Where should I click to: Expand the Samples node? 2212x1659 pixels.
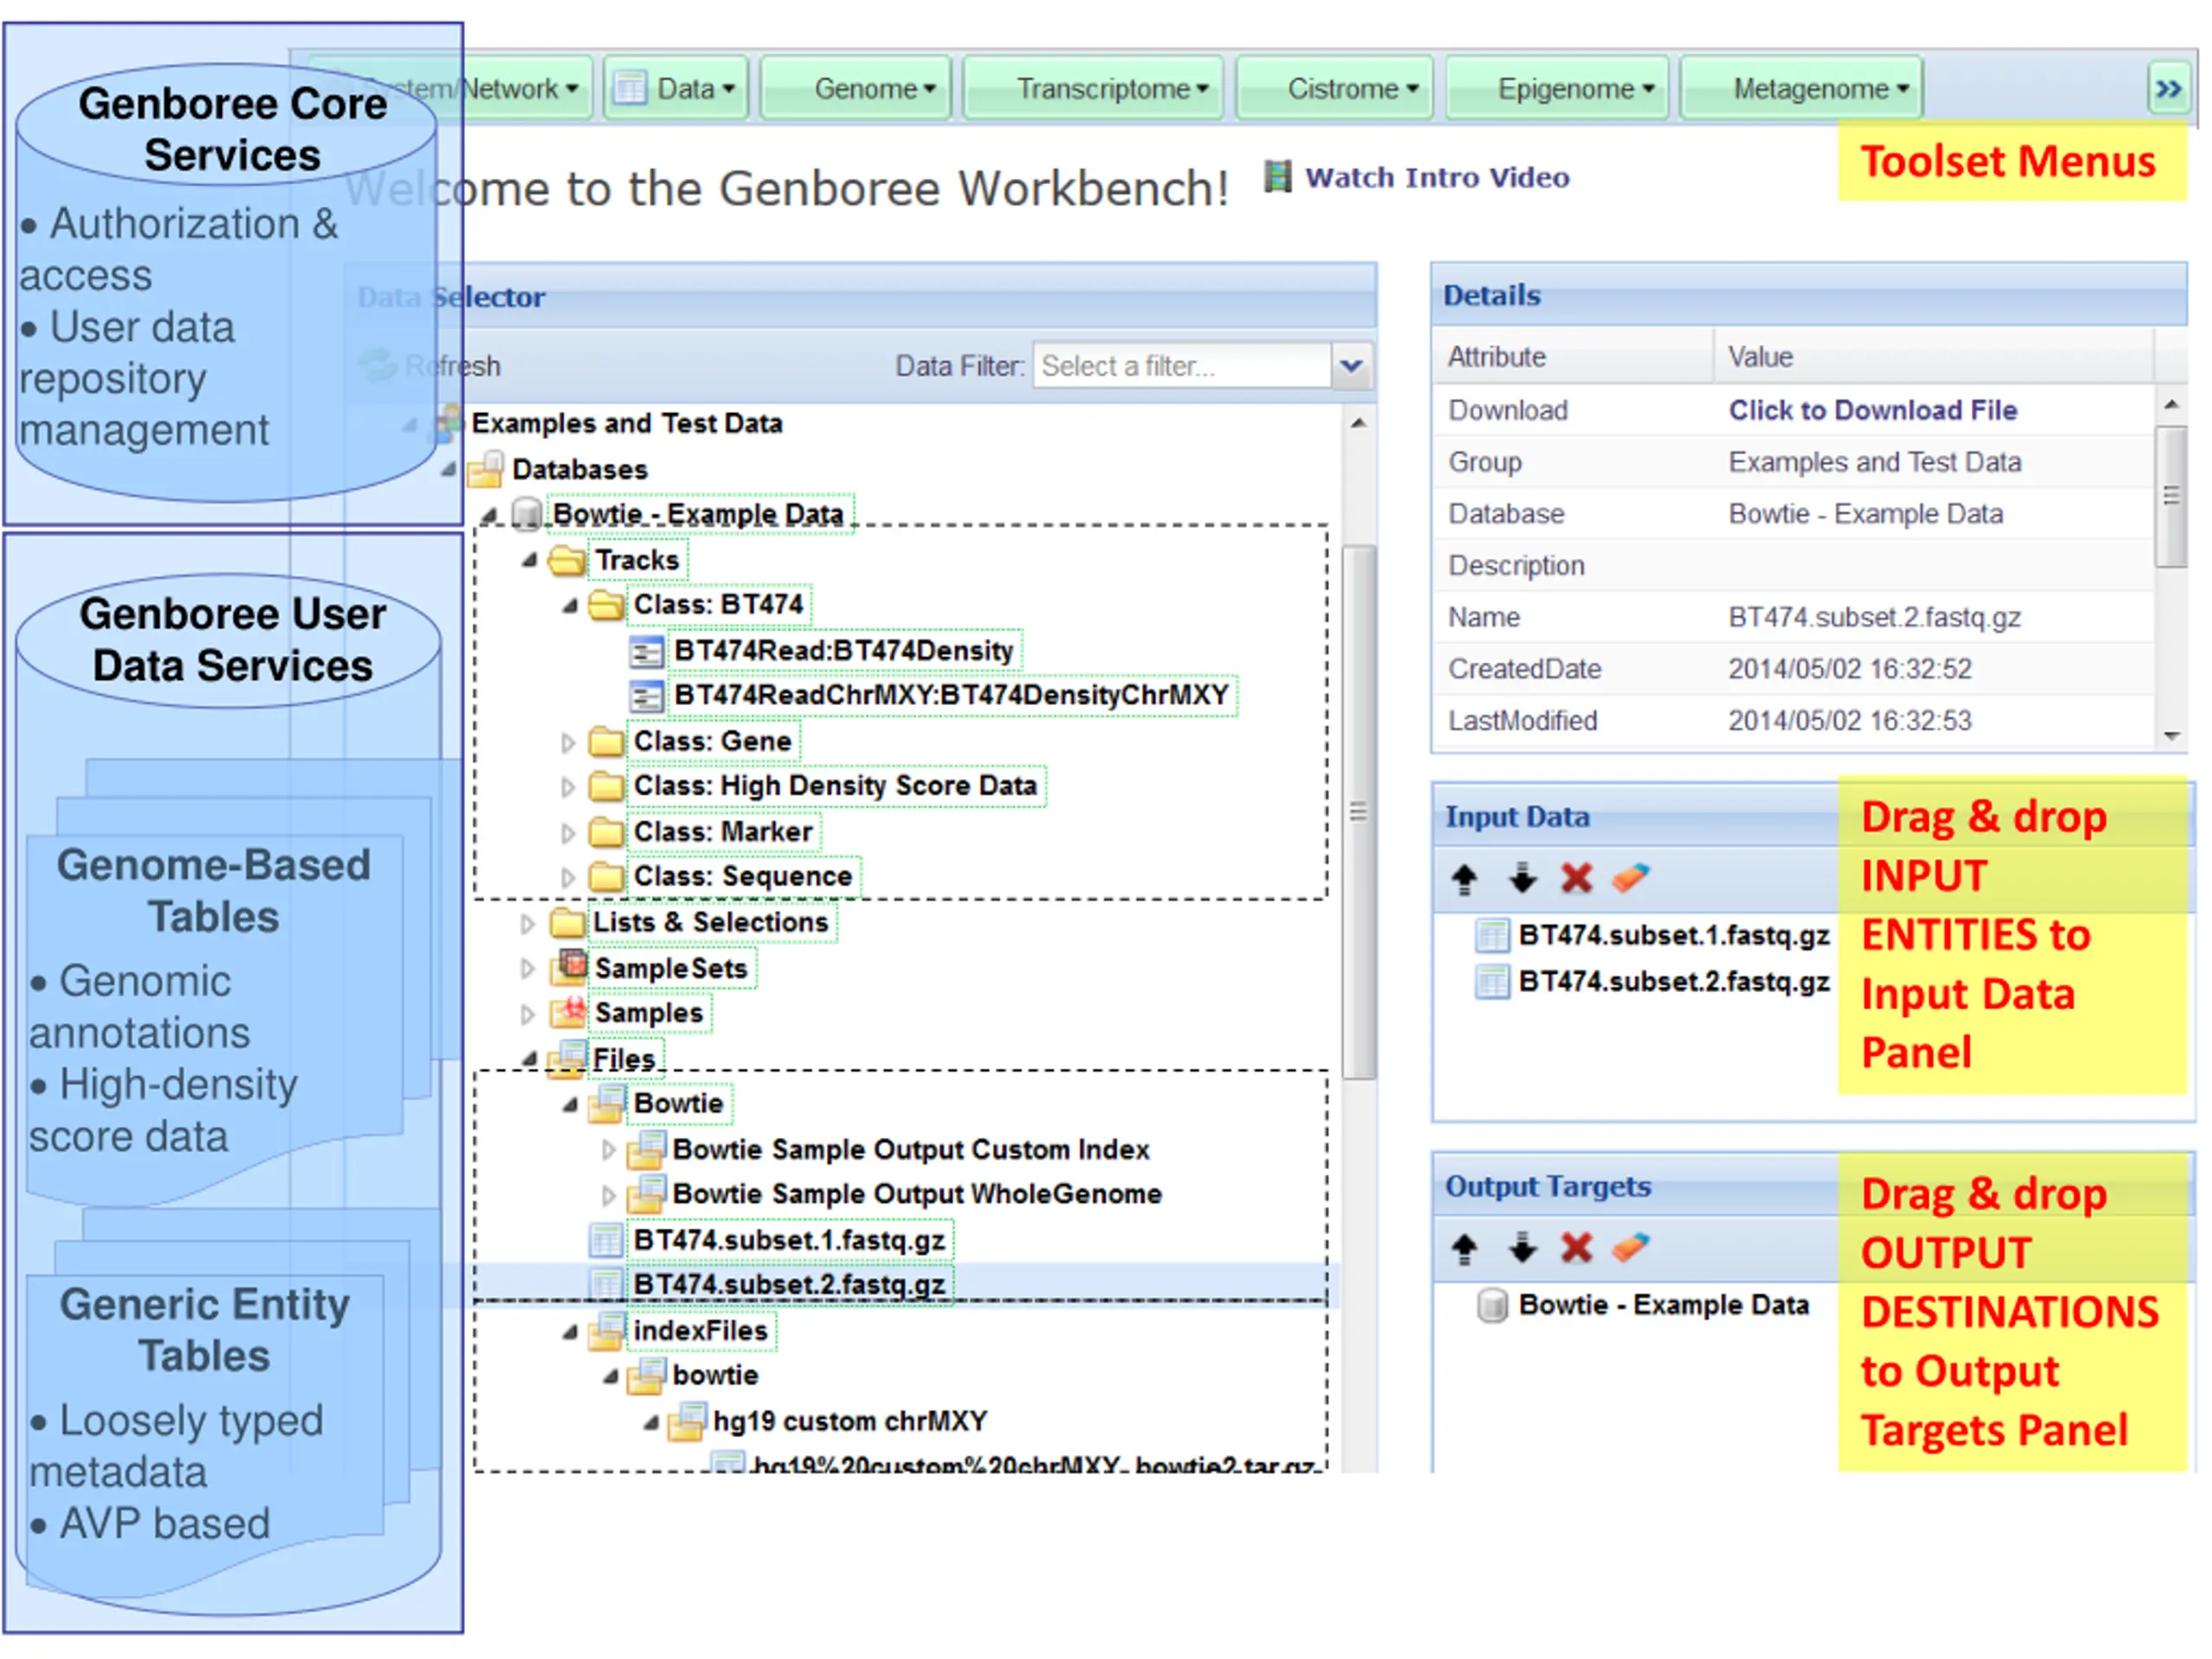[528, 1014]
